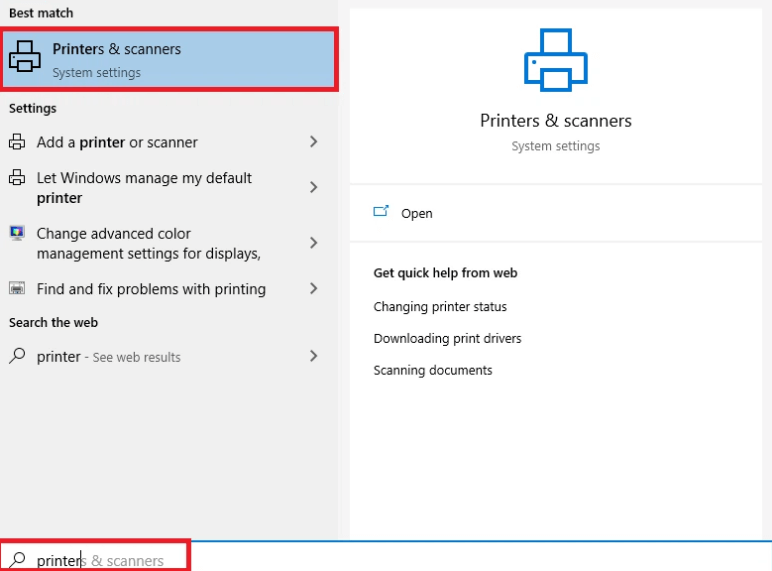This screenshot has width=772, height=571.
Task: Click System settings subtitle in the preview pane
Action: coord(555,146)
